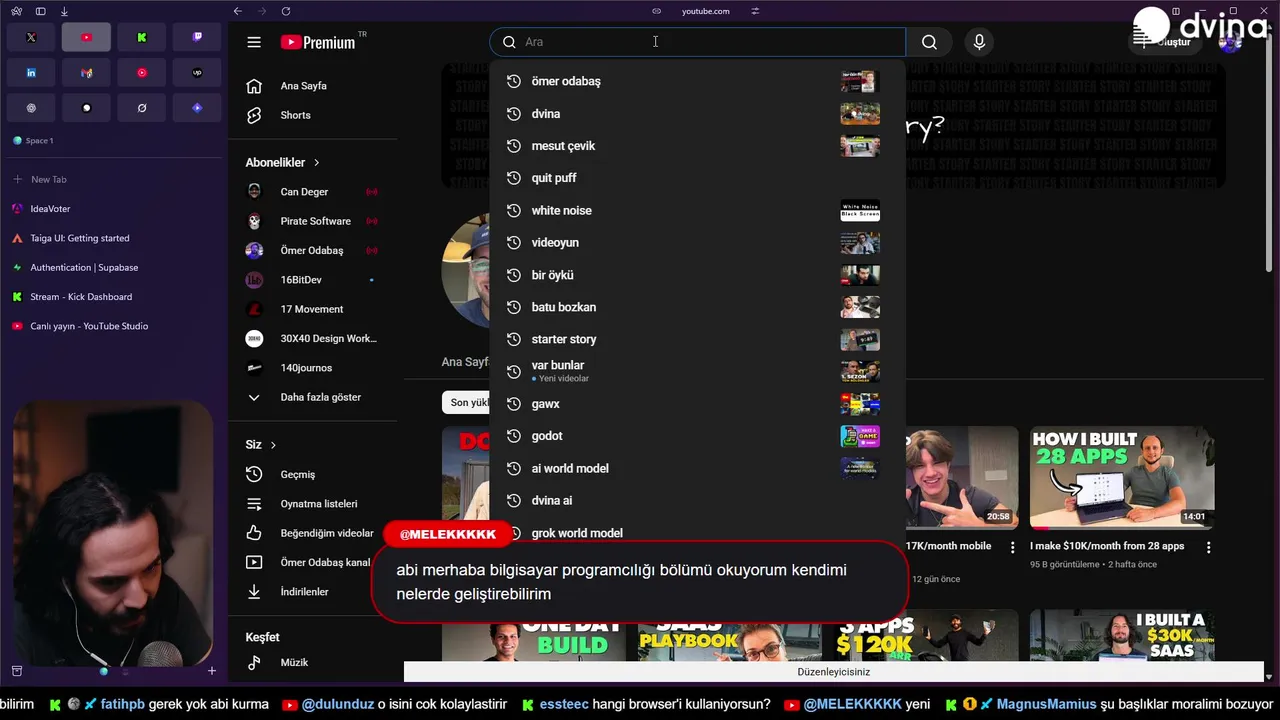Select search suggestion ai world model

[697, 468]
